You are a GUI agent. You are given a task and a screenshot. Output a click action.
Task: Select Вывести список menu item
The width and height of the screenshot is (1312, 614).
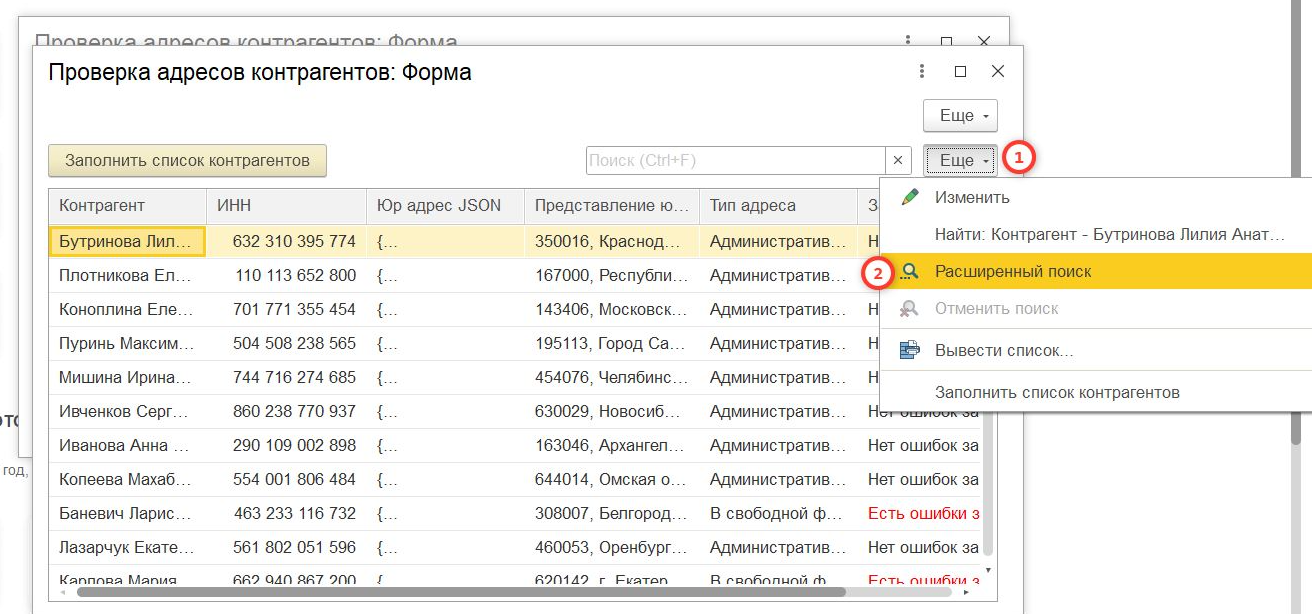coord(1003,351)
